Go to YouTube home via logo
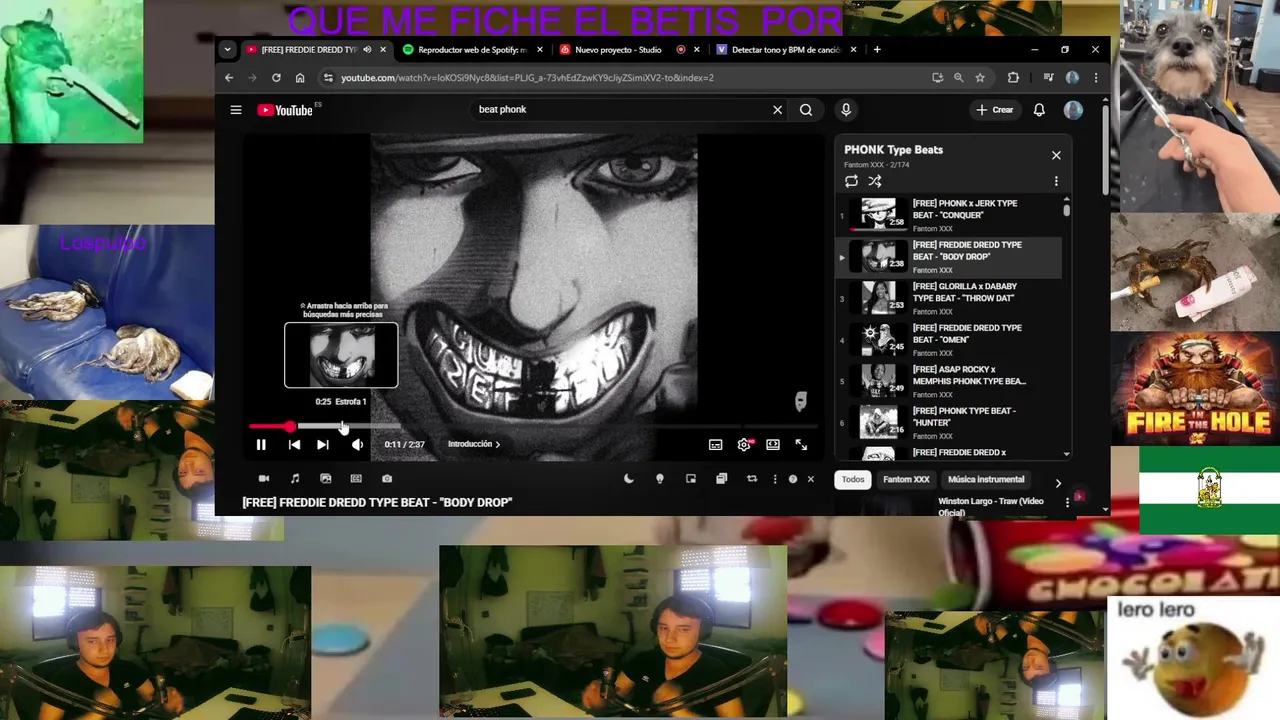1280x720 pixels. pos(286,110)
